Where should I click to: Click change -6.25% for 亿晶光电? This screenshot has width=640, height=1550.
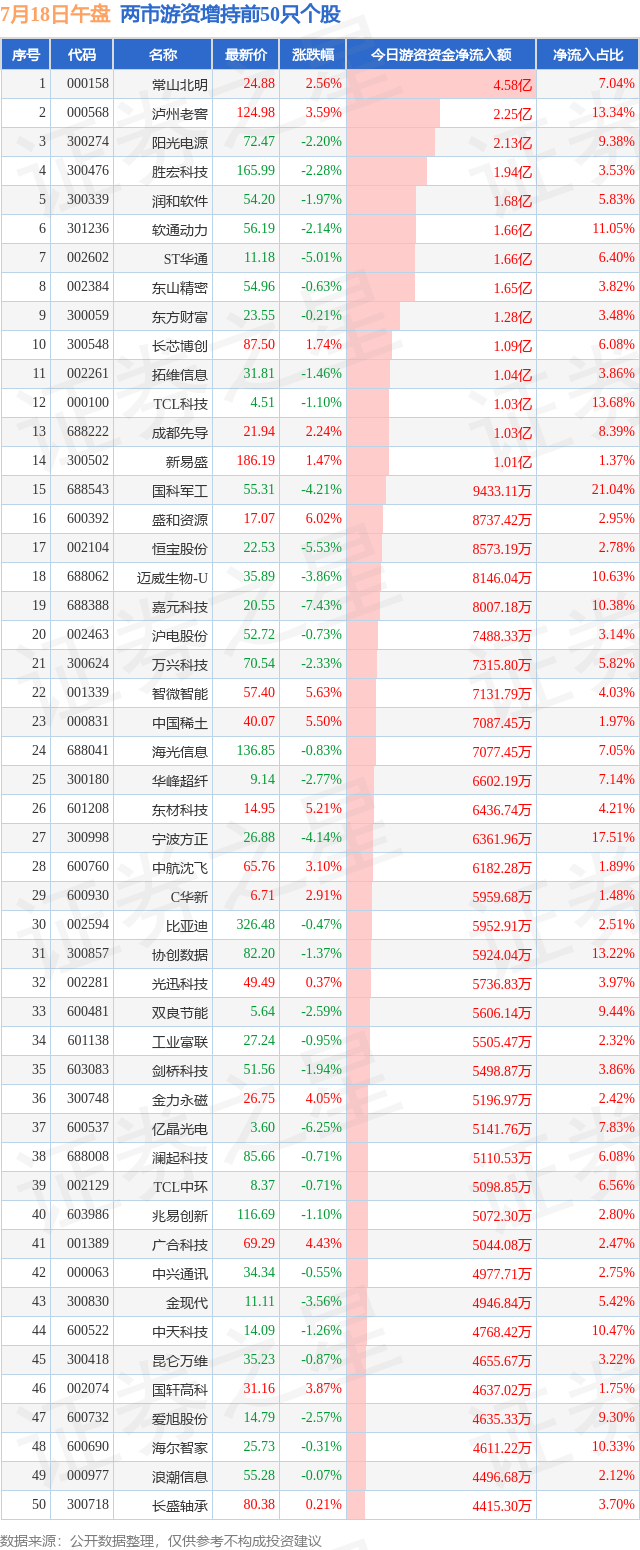pos(322,1128)
